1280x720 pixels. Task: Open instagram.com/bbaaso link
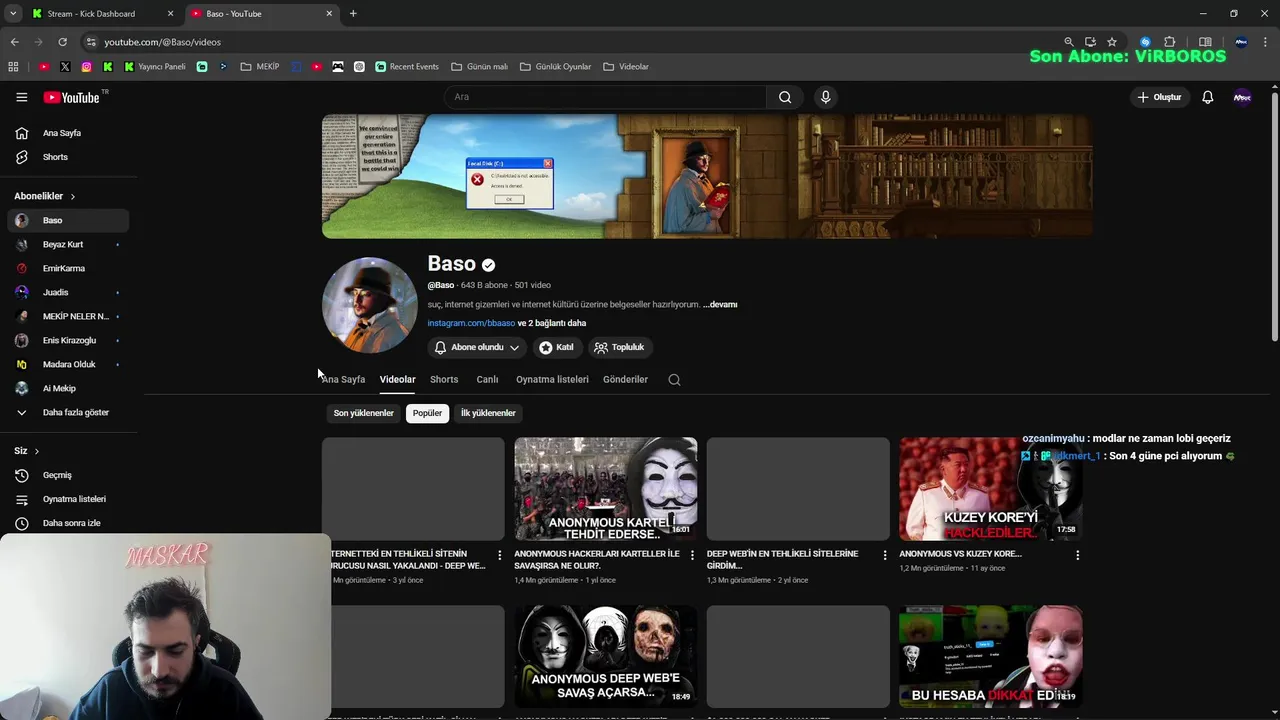pos(471,323)
